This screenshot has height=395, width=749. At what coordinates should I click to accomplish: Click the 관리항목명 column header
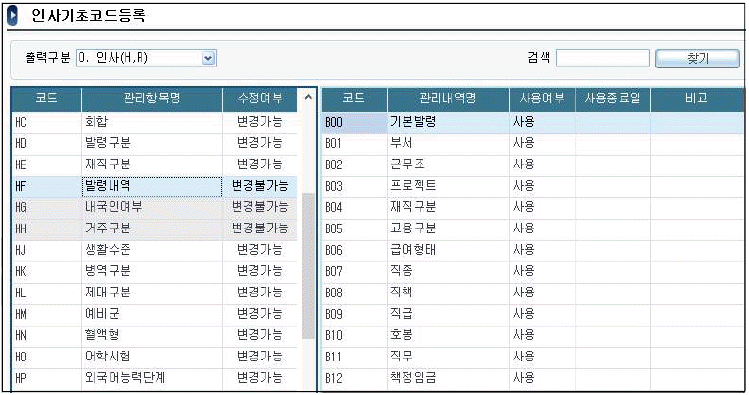[x=152, y=98]
